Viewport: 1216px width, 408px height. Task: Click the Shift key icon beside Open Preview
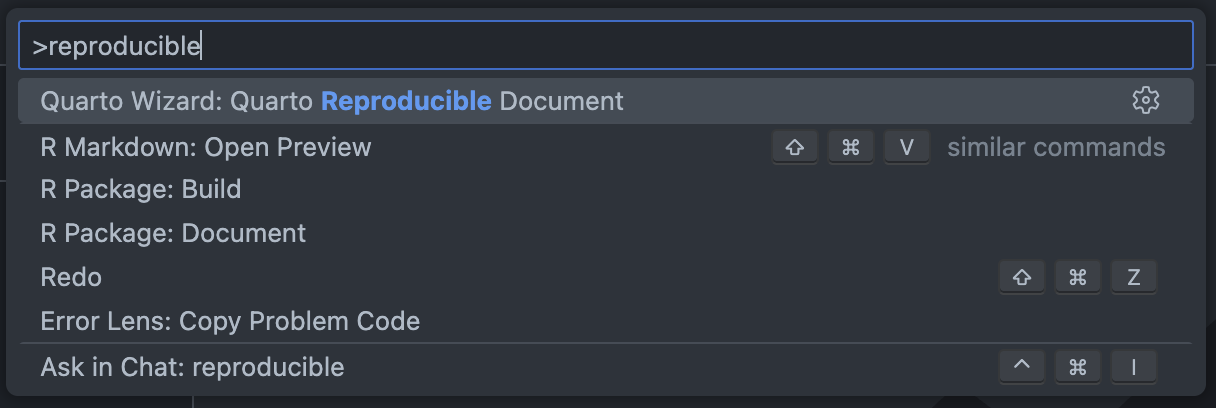coord(795,147)
